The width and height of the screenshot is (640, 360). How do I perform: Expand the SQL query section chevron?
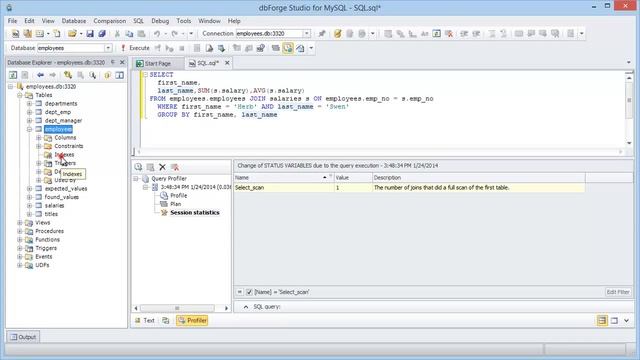[x=246, y=307]
